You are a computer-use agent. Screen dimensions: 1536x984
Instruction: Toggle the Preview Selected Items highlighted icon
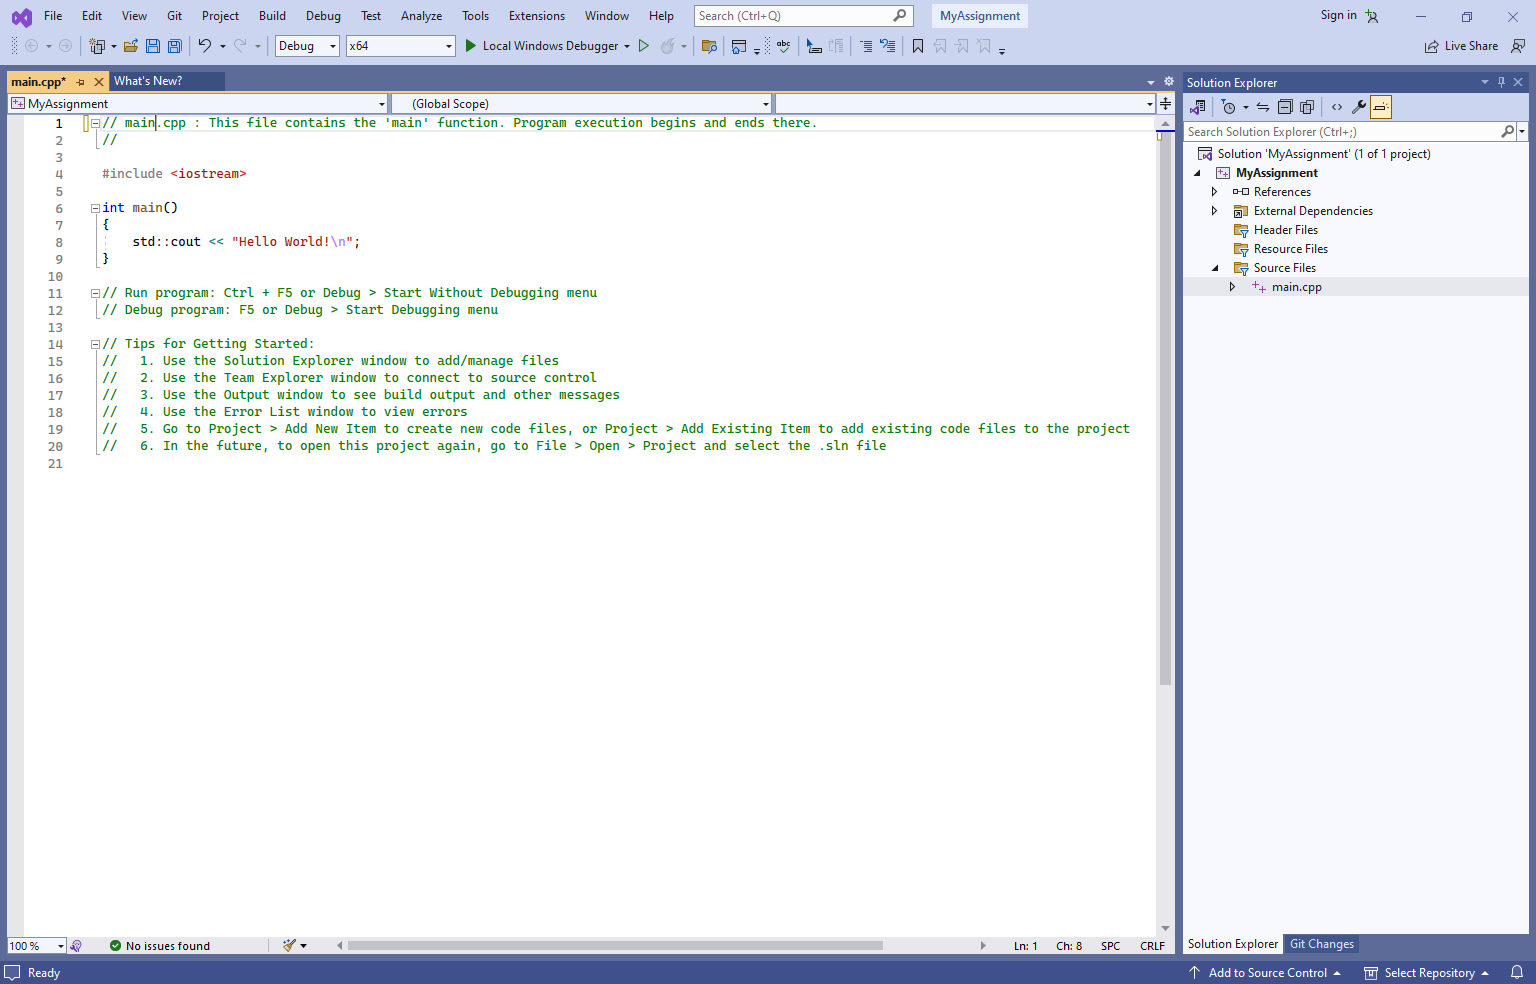pos(1381,107)
